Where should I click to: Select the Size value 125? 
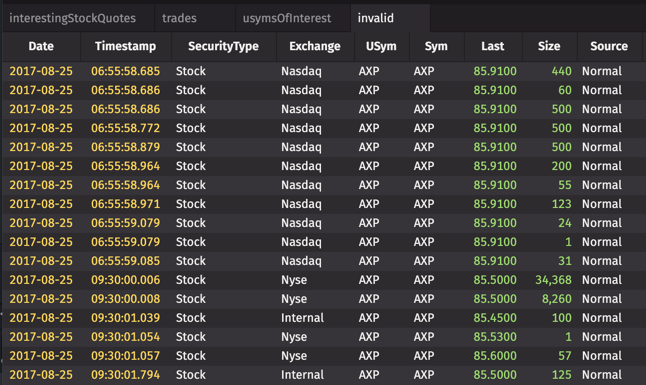tap(561, 375)
